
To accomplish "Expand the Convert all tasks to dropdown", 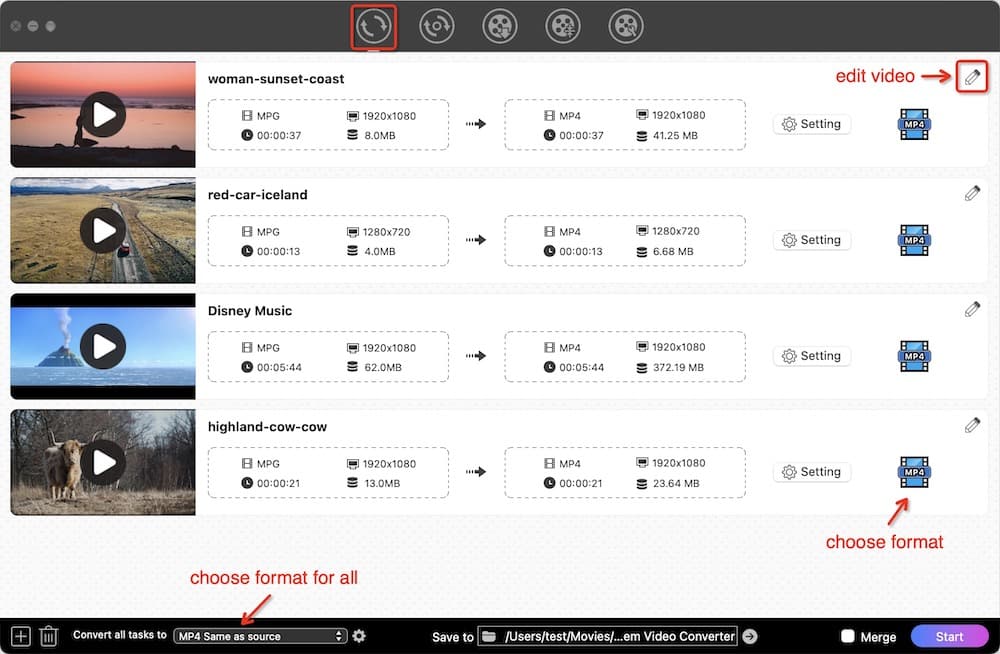I will tap(260, 636).
